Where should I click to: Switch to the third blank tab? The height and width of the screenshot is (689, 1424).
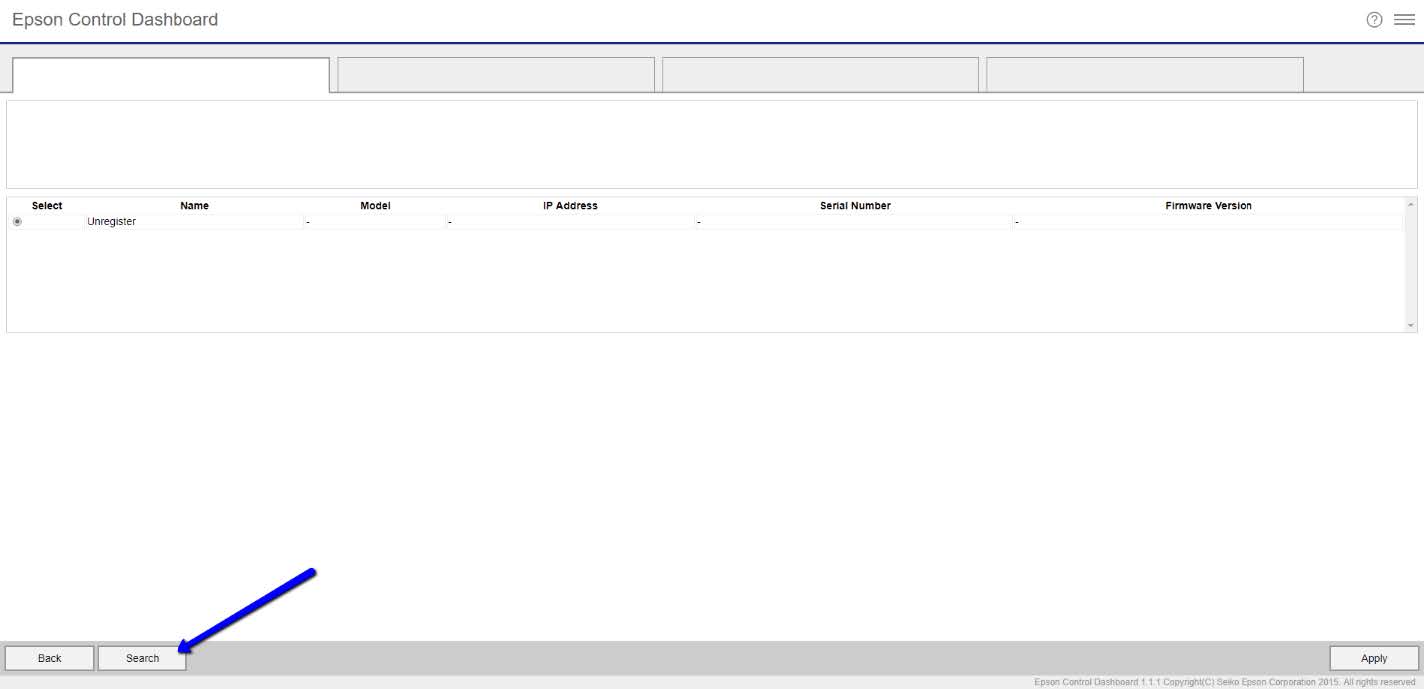820,75
